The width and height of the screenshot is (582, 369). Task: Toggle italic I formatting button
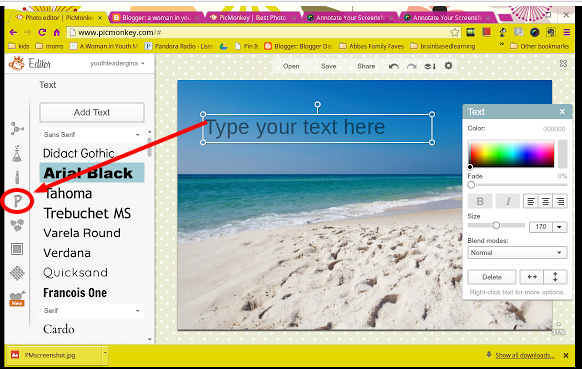[x=508, y=201]
